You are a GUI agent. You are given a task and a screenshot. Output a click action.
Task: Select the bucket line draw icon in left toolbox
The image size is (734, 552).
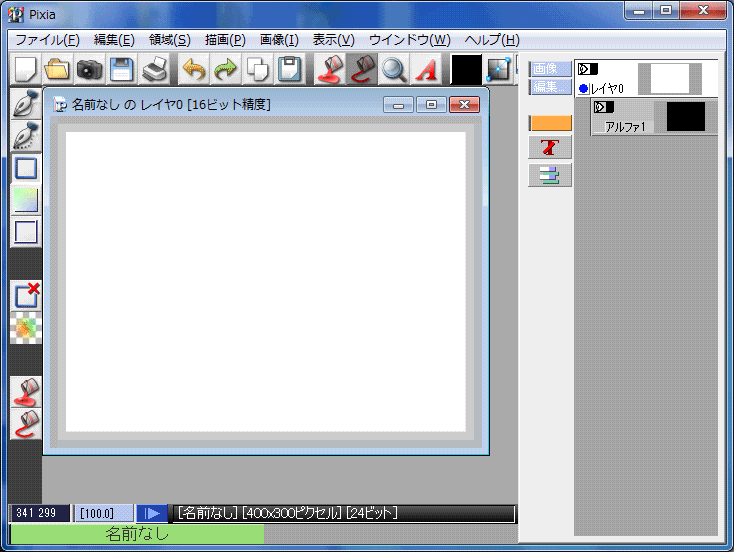[26, 424]
